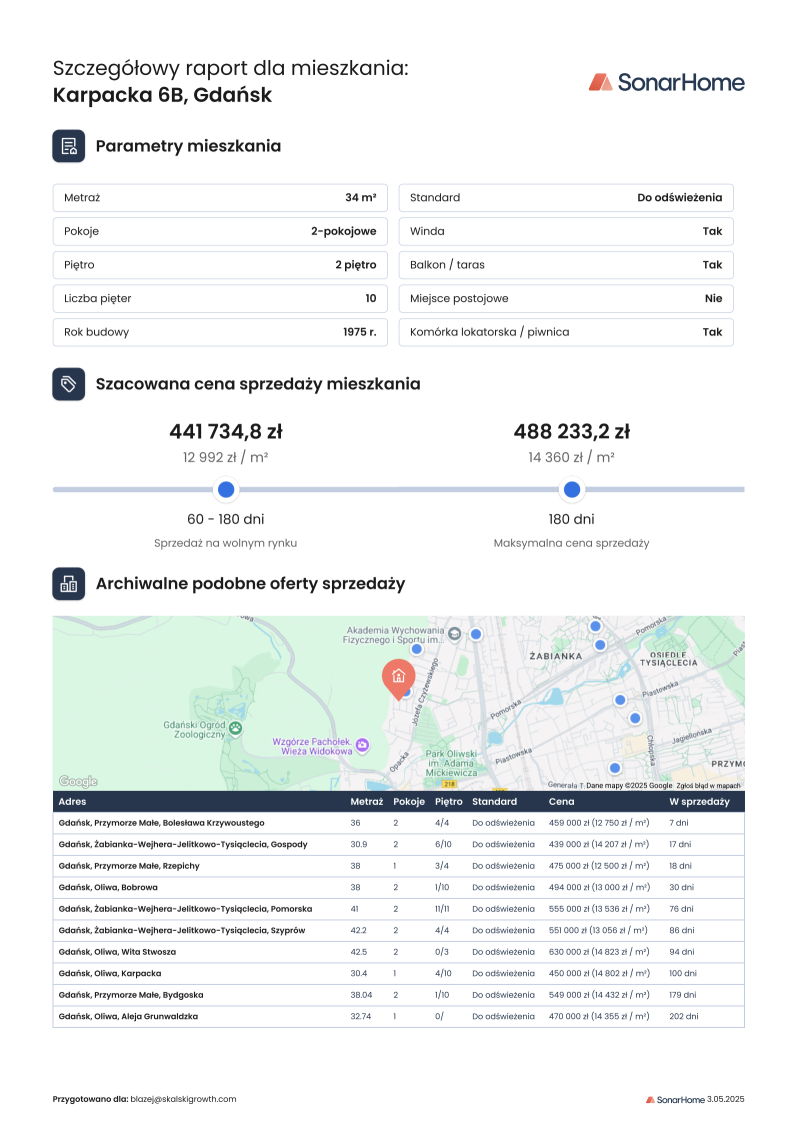Click the slider handle for maximum sale price
Screen dimensions: 795x1130
pyautogui.click(x=572, y=490)
